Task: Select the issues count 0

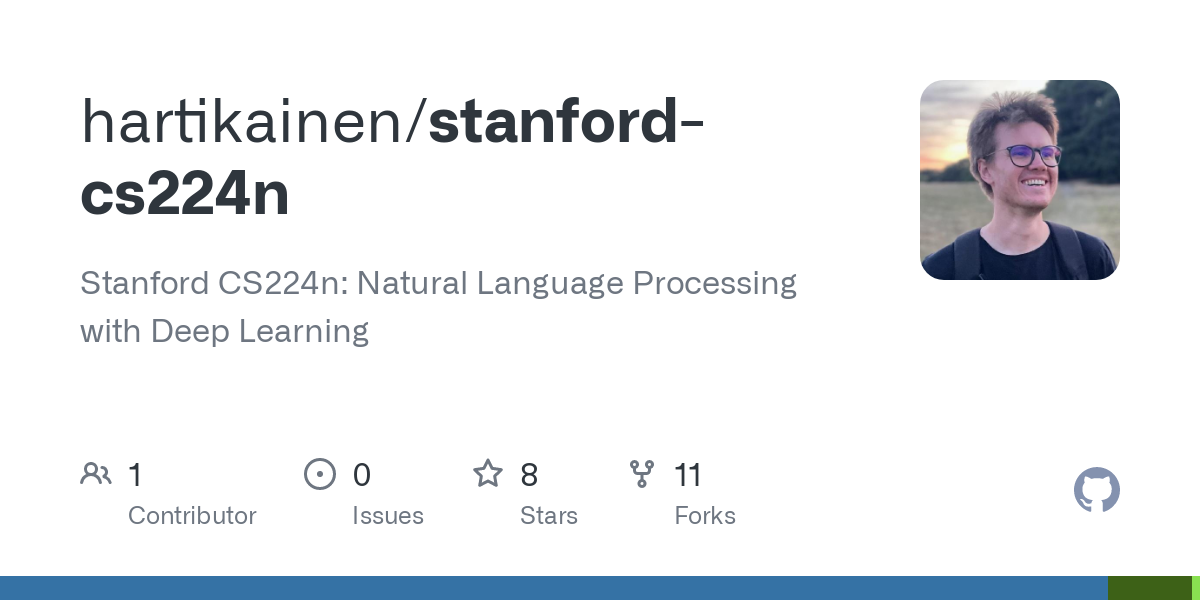Action: pos(362,474)
